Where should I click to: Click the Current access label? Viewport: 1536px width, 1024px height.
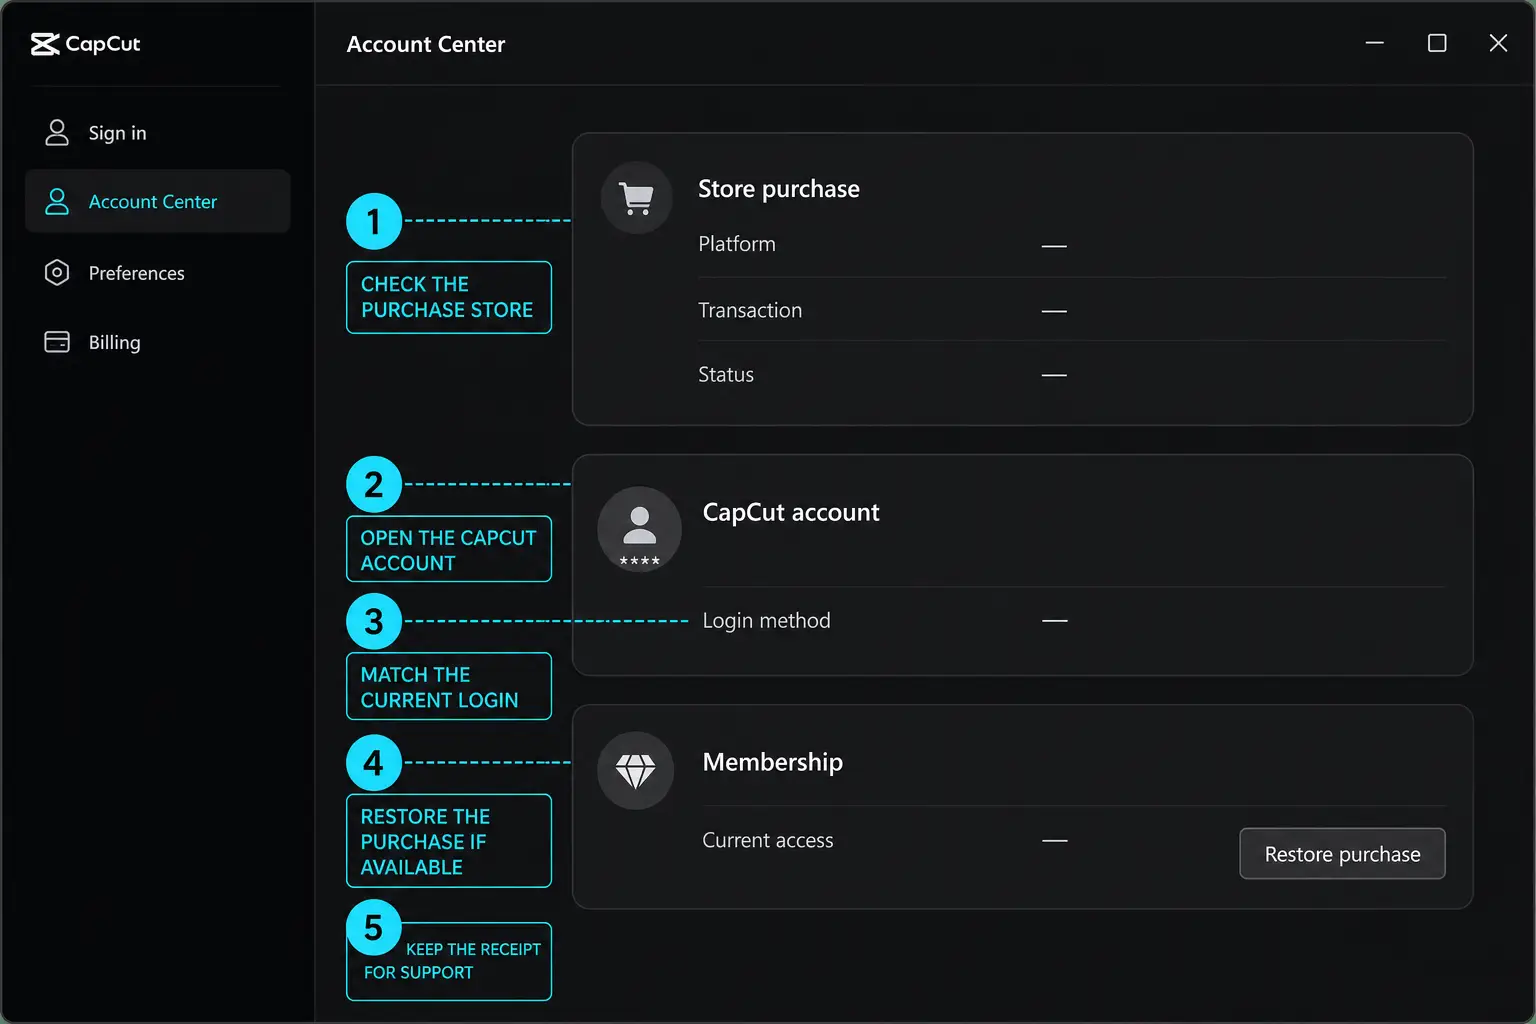768,840
